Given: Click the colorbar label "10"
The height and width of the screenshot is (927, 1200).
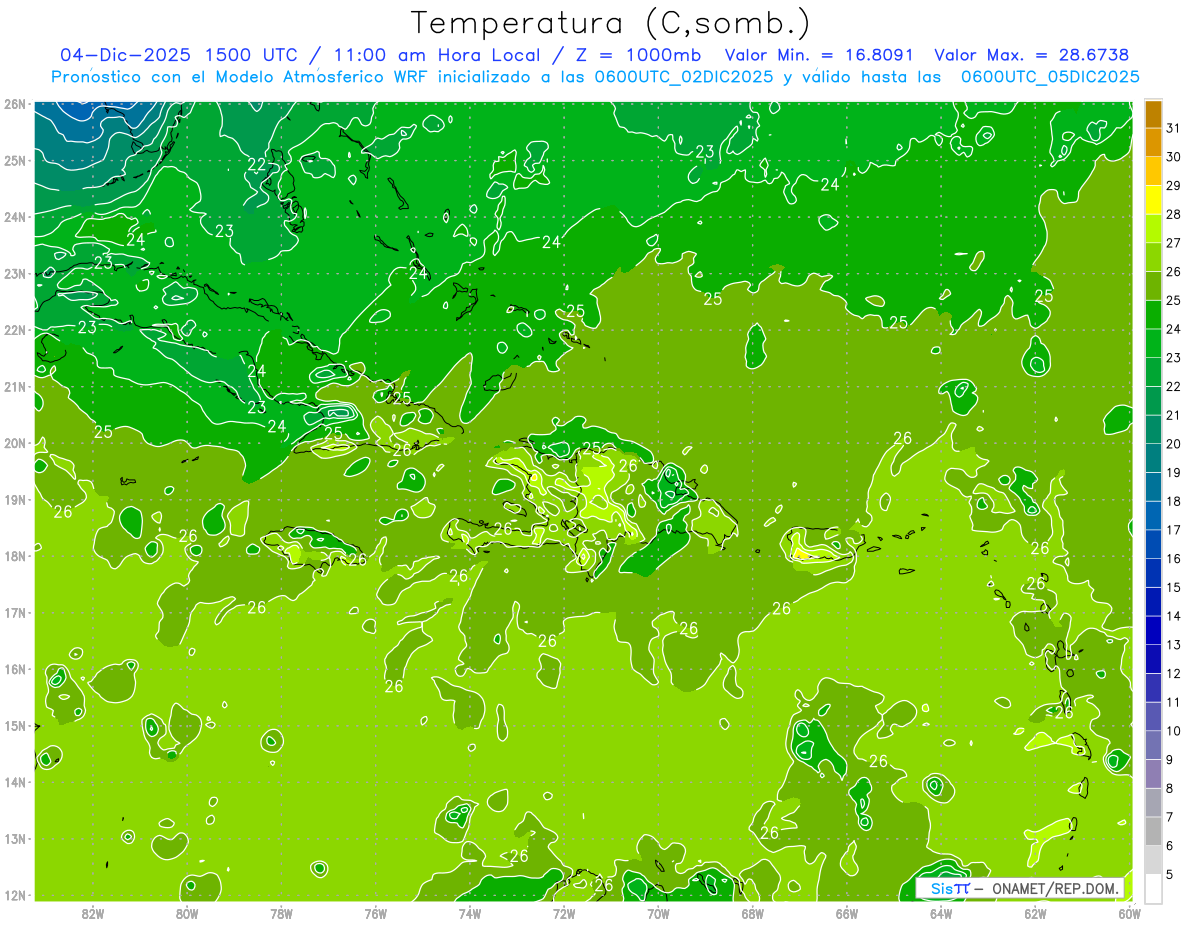Looking at the screenshot, I should [x=1173, y=731].
